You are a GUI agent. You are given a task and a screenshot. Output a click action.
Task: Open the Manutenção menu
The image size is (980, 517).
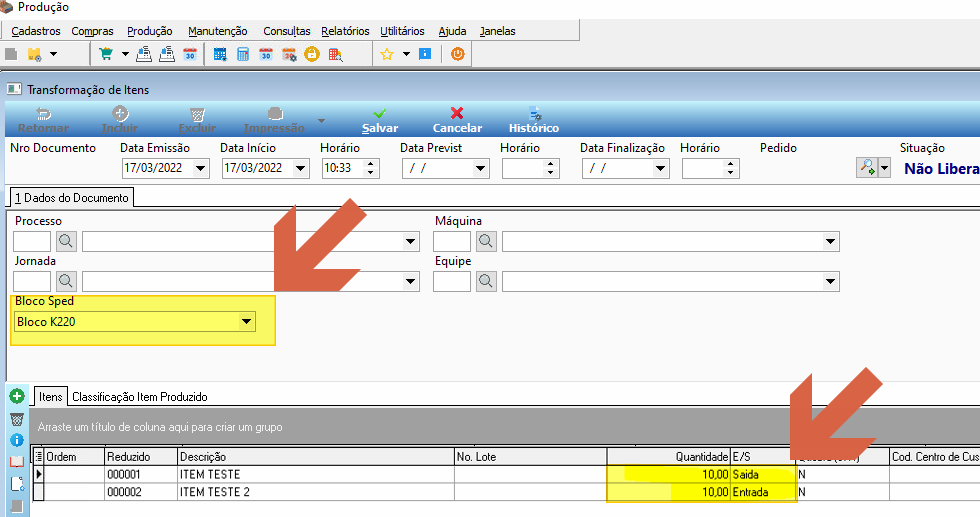pyautogui.click(x=218, y=31)
